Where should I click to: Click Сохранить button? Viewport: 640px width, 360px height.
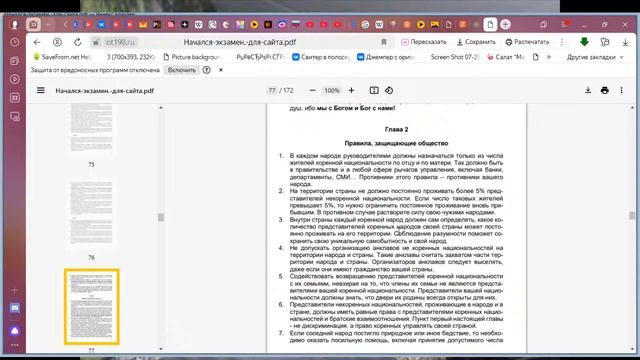click(476, 42)
